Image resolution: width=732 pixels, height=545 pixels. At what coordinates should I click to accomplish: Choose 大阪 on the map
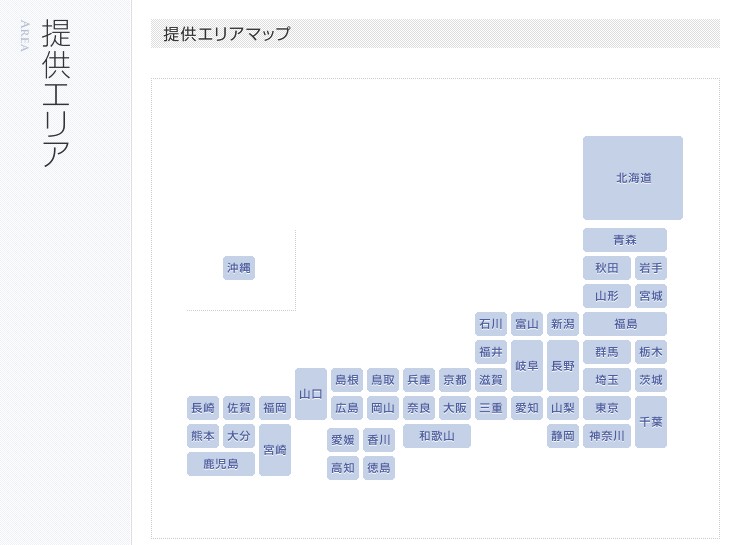click(x=455, y=408)
